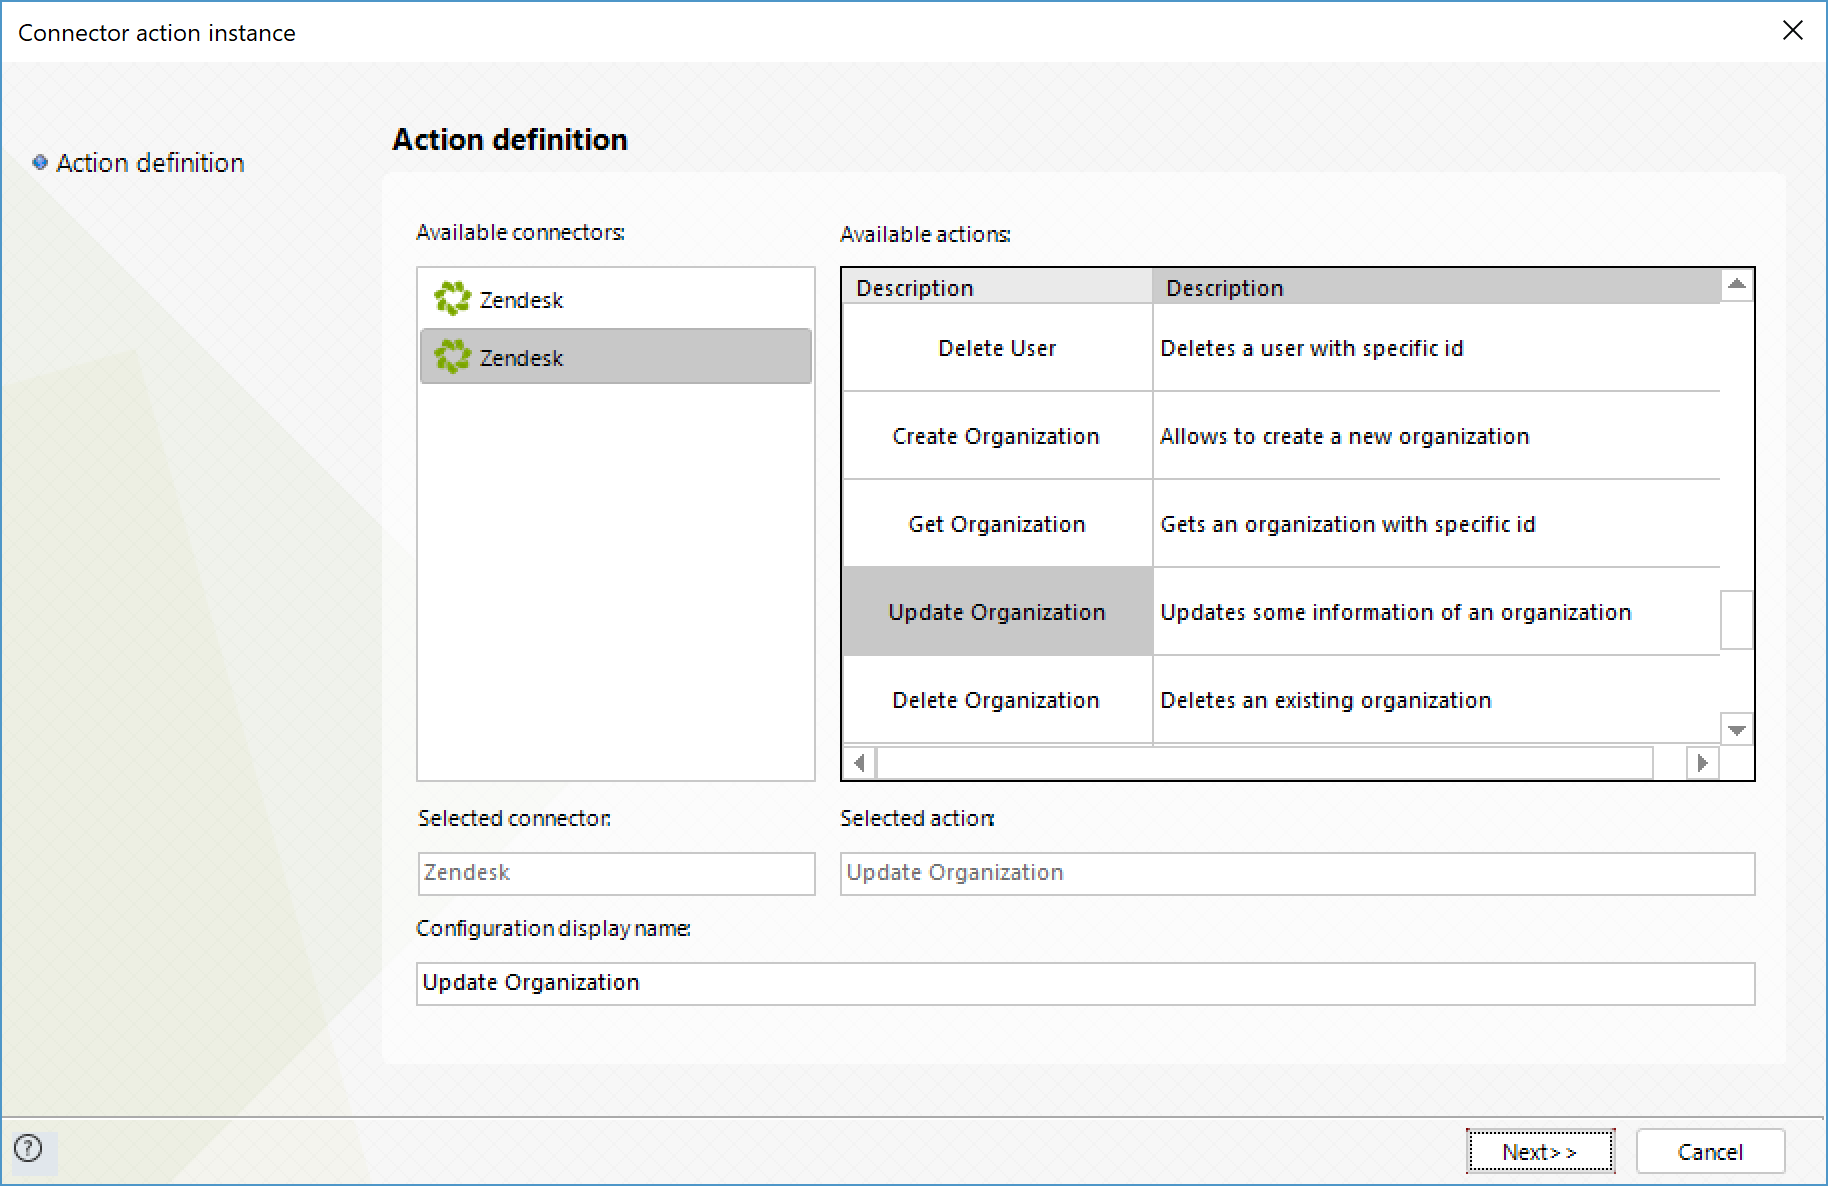
Task: Click the highlighted Zendesk connector logo icon
Action: [452, 357]
